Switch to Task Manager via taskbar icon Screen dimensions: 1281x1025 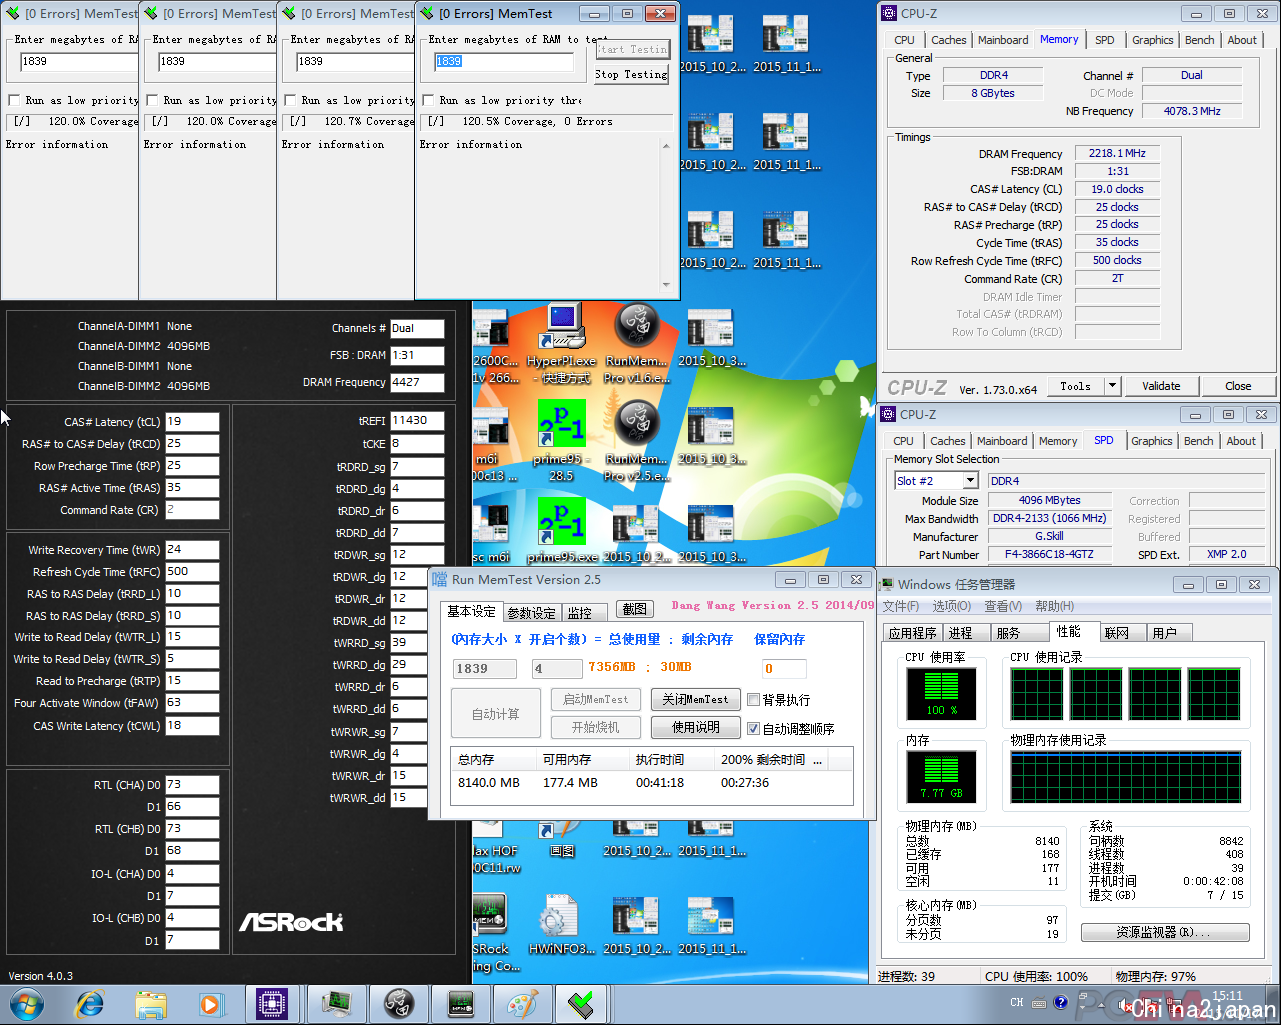pos(337,1004)
